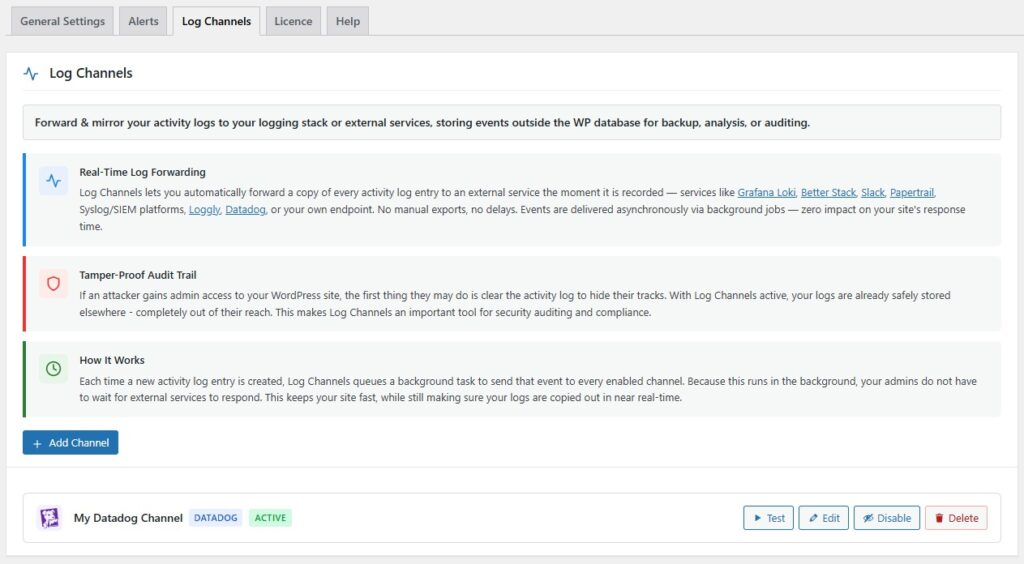Disable My Datadog Channel
The height and width of the screenshot is (564, 1024).
pos(887,518)
